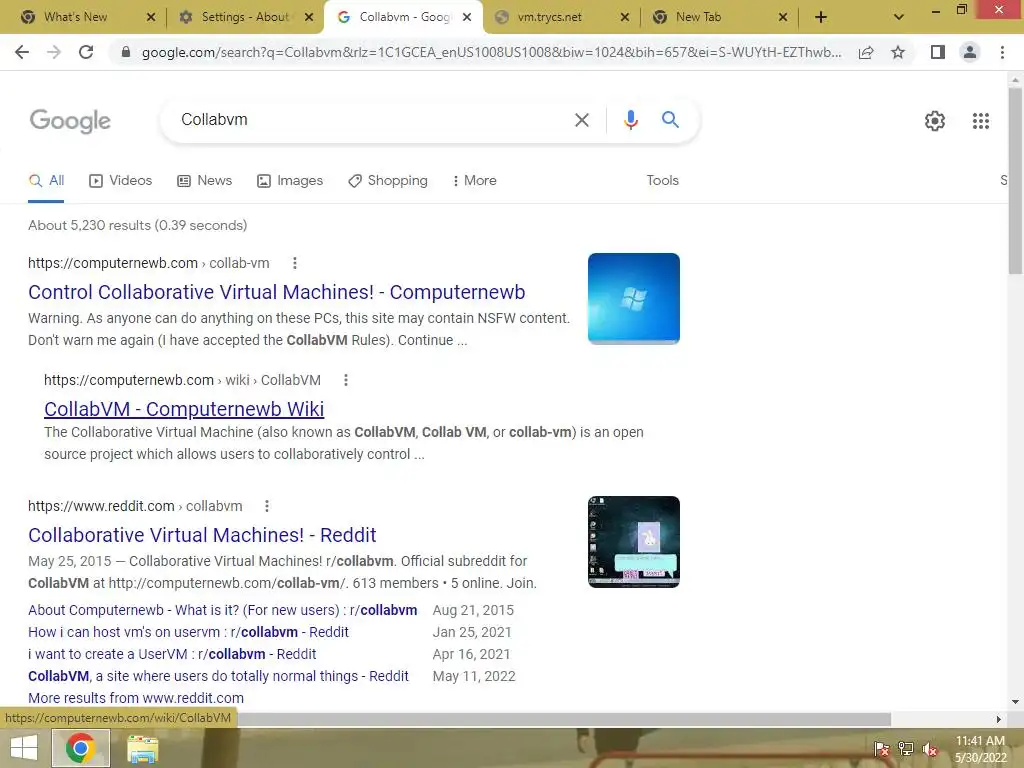
Task: Open File Explorer from taskbar
Action: tap(142, 748)
